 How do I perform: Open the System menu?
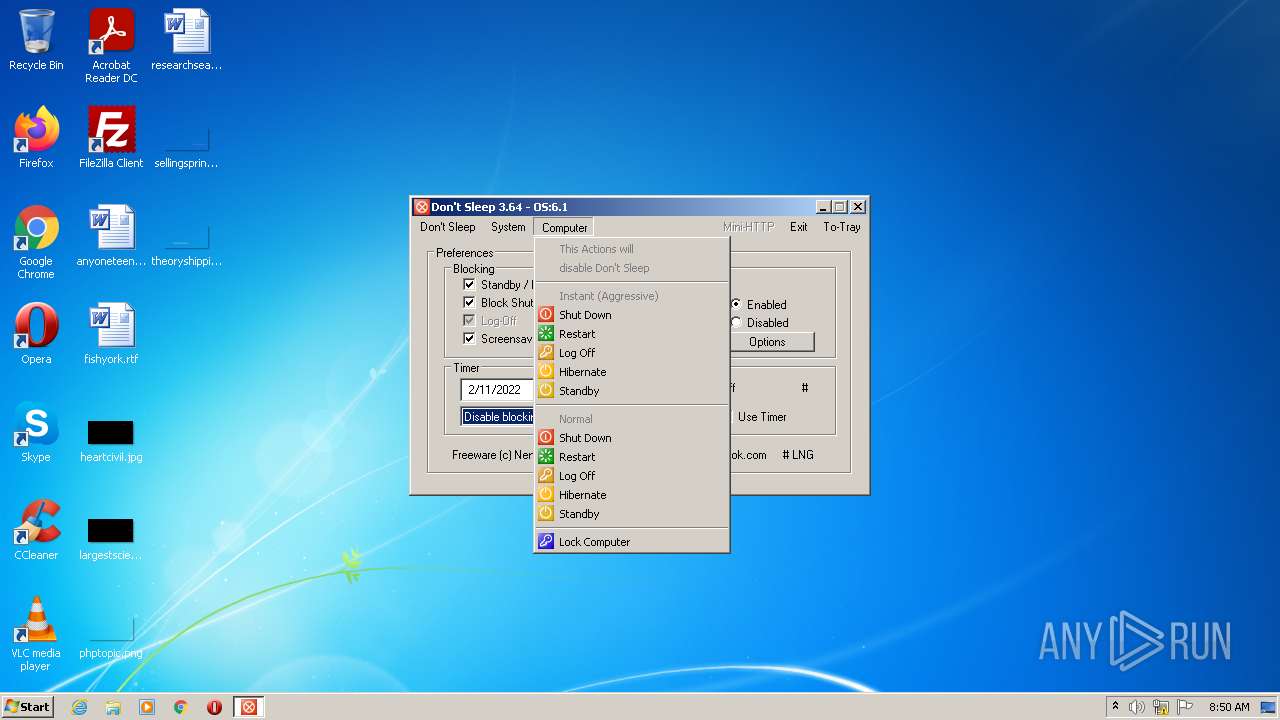tap(508, 227)
